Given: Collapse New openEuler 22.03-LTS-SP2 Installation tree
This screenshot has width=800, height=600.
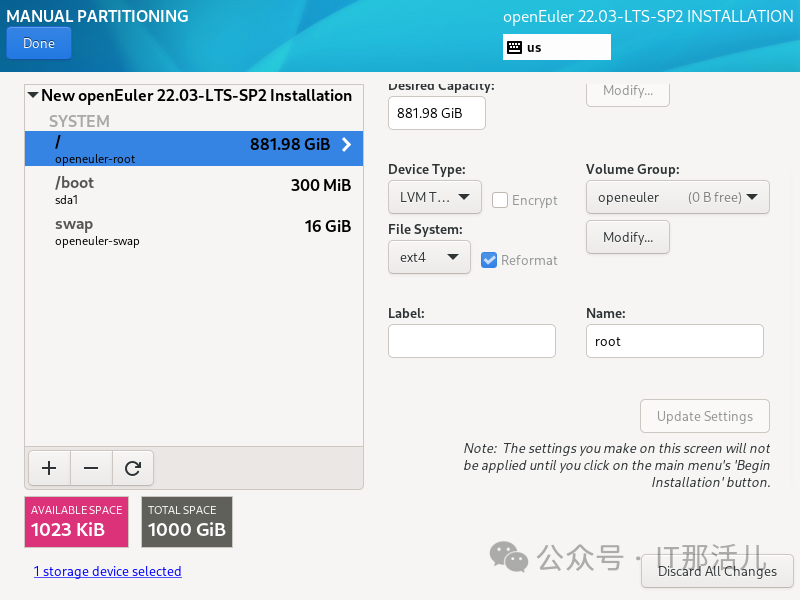Looking at the screenshot, I should click(33, 96).
